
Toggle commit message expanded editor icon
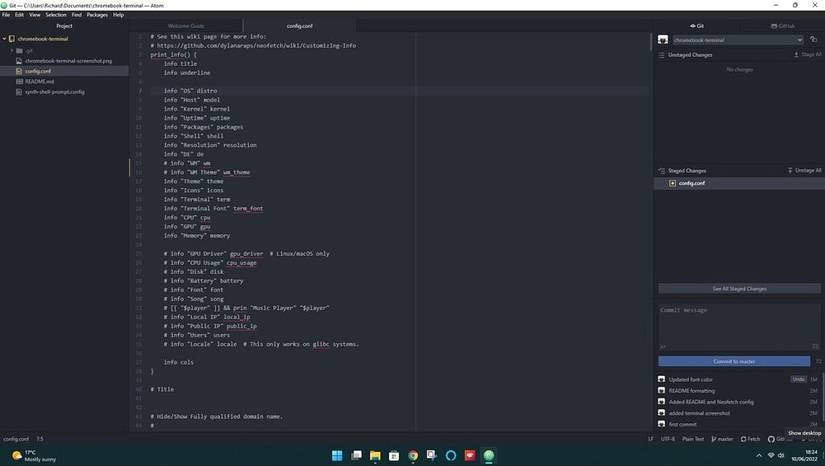[816, 346]
